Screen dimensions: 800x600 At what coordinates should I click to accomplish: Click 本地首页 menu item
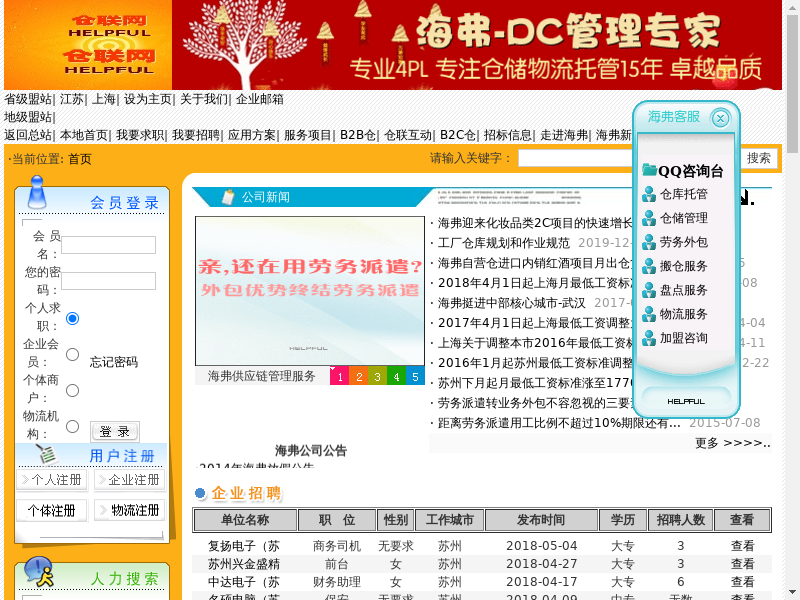[84, 135]
